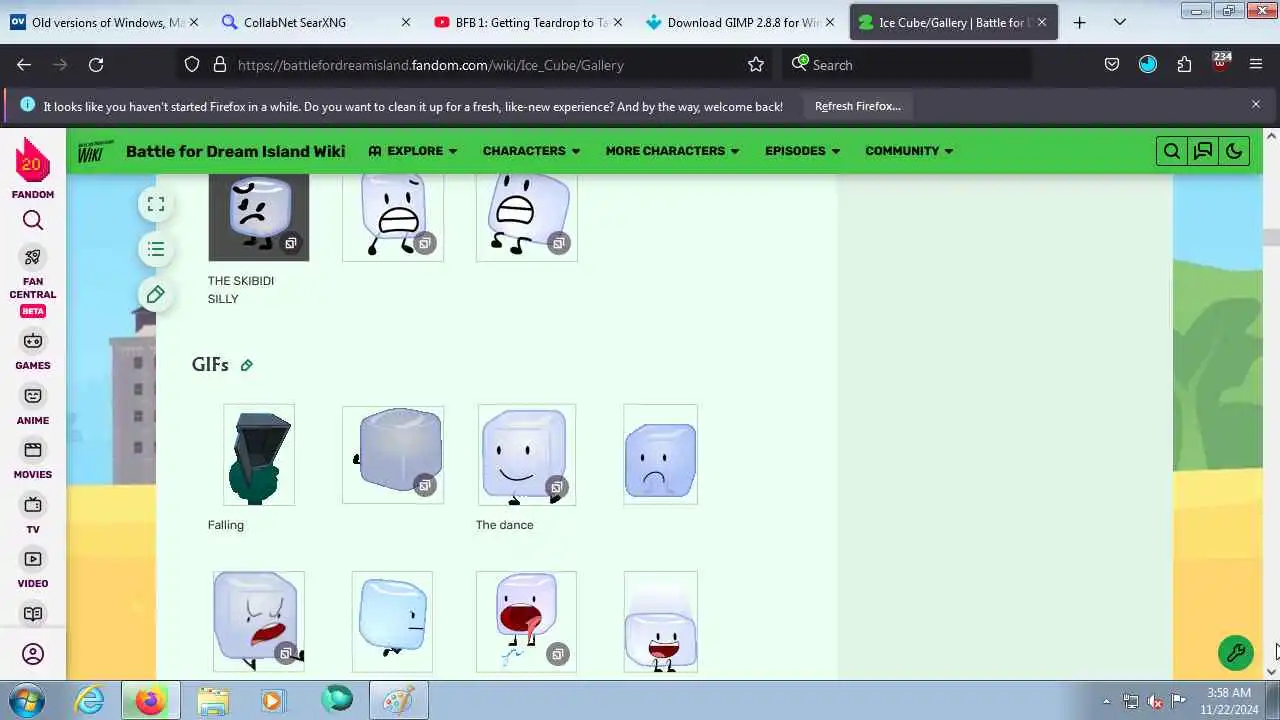Open the wiki discussions icon

click(1203, 151)
